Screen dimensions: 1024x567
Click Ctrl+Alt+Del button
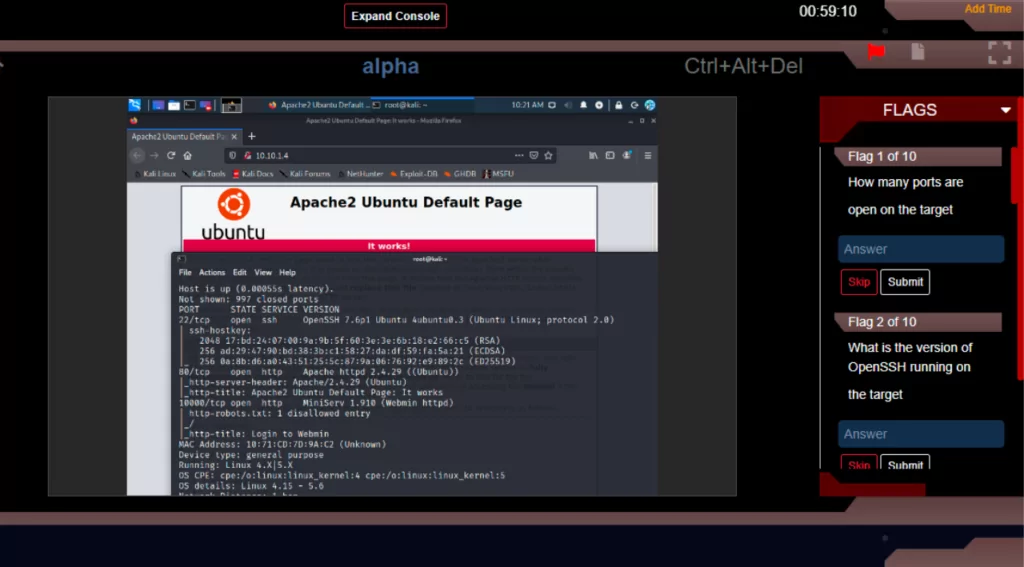coord(743,66)
